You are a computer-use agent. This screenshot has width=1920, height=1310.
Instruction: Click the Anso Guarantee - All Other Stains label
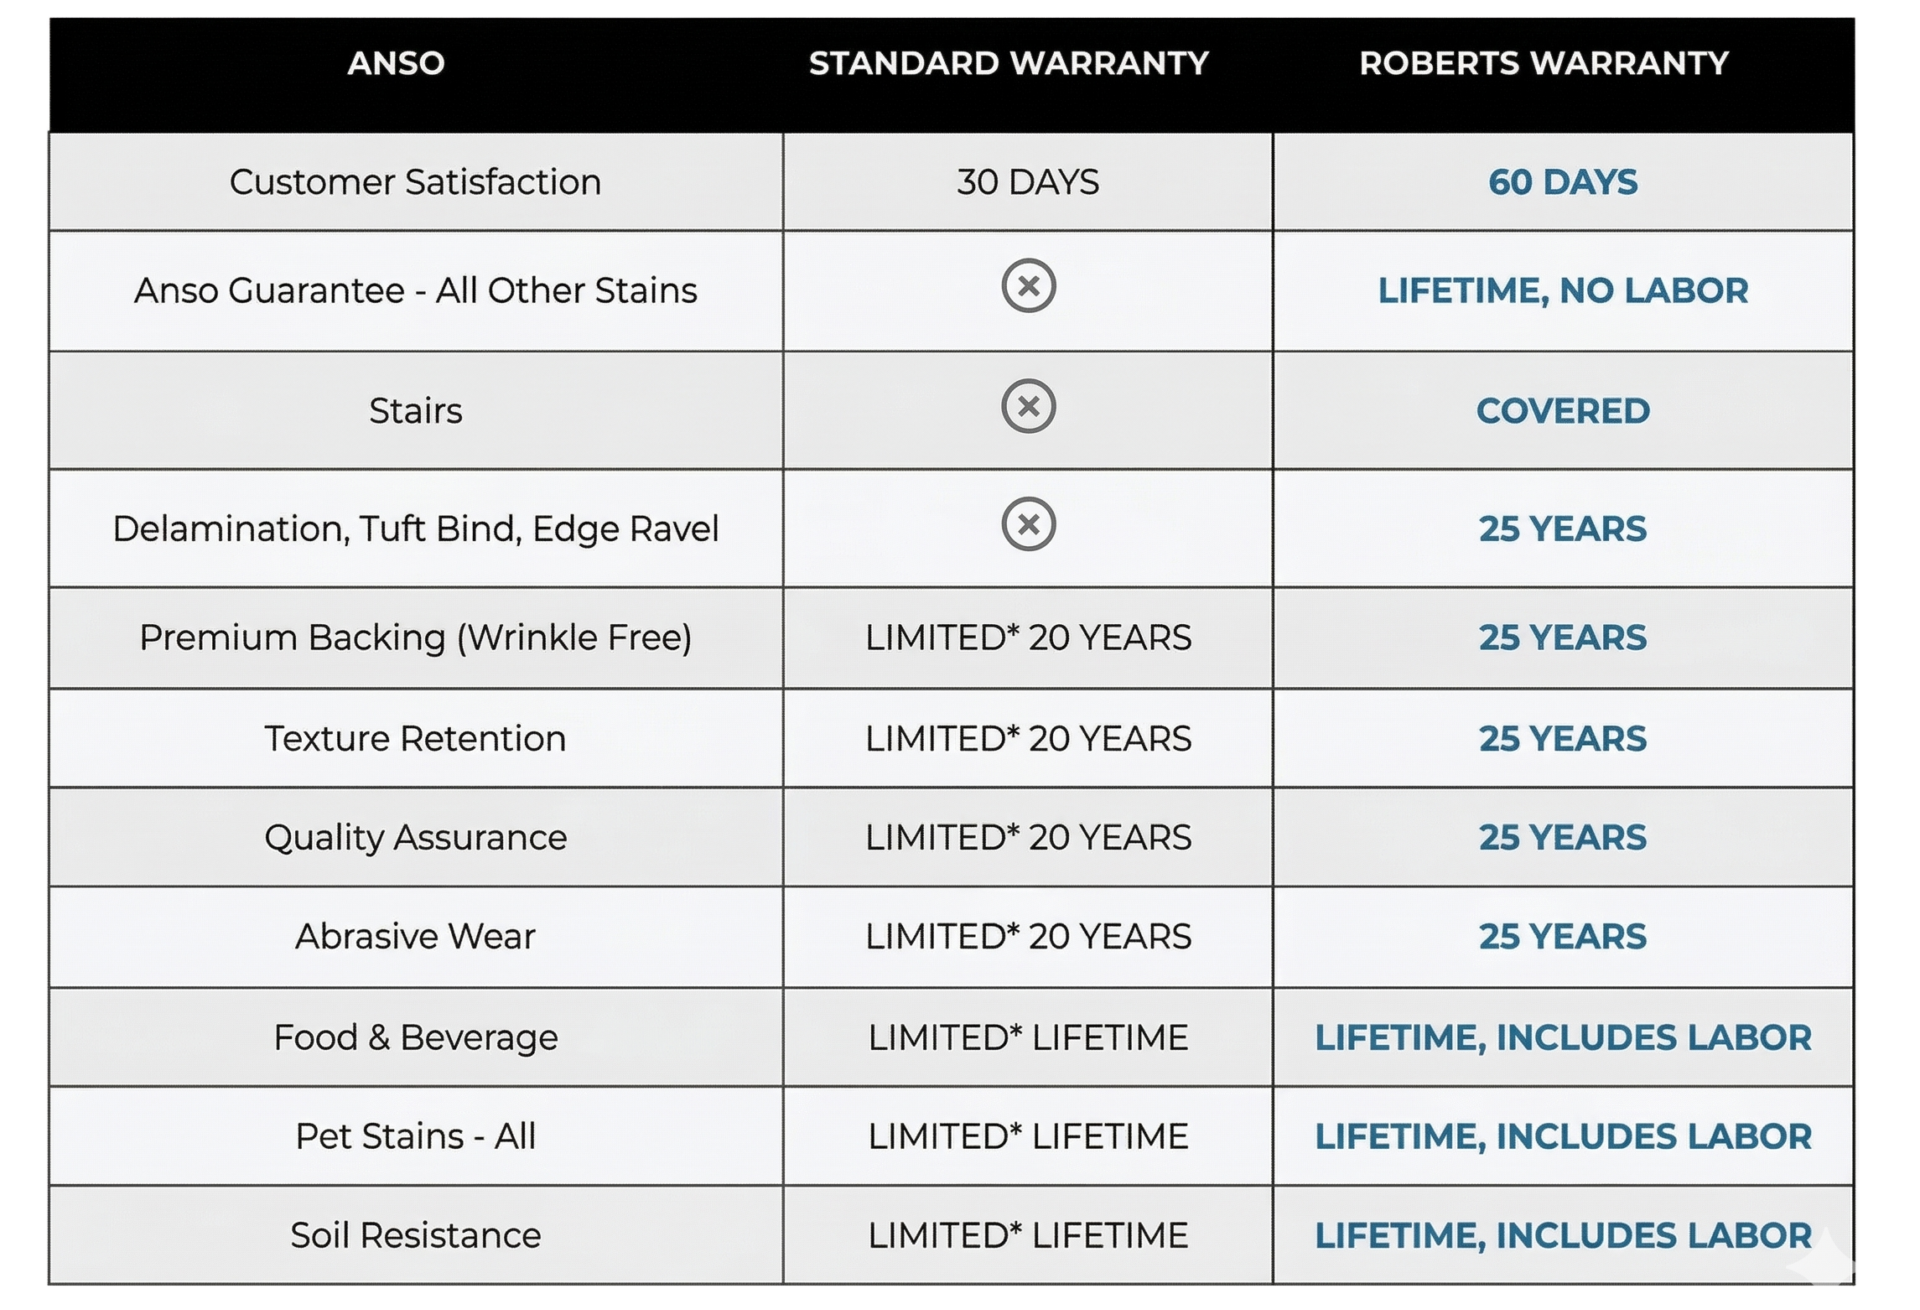coord(415,291)
